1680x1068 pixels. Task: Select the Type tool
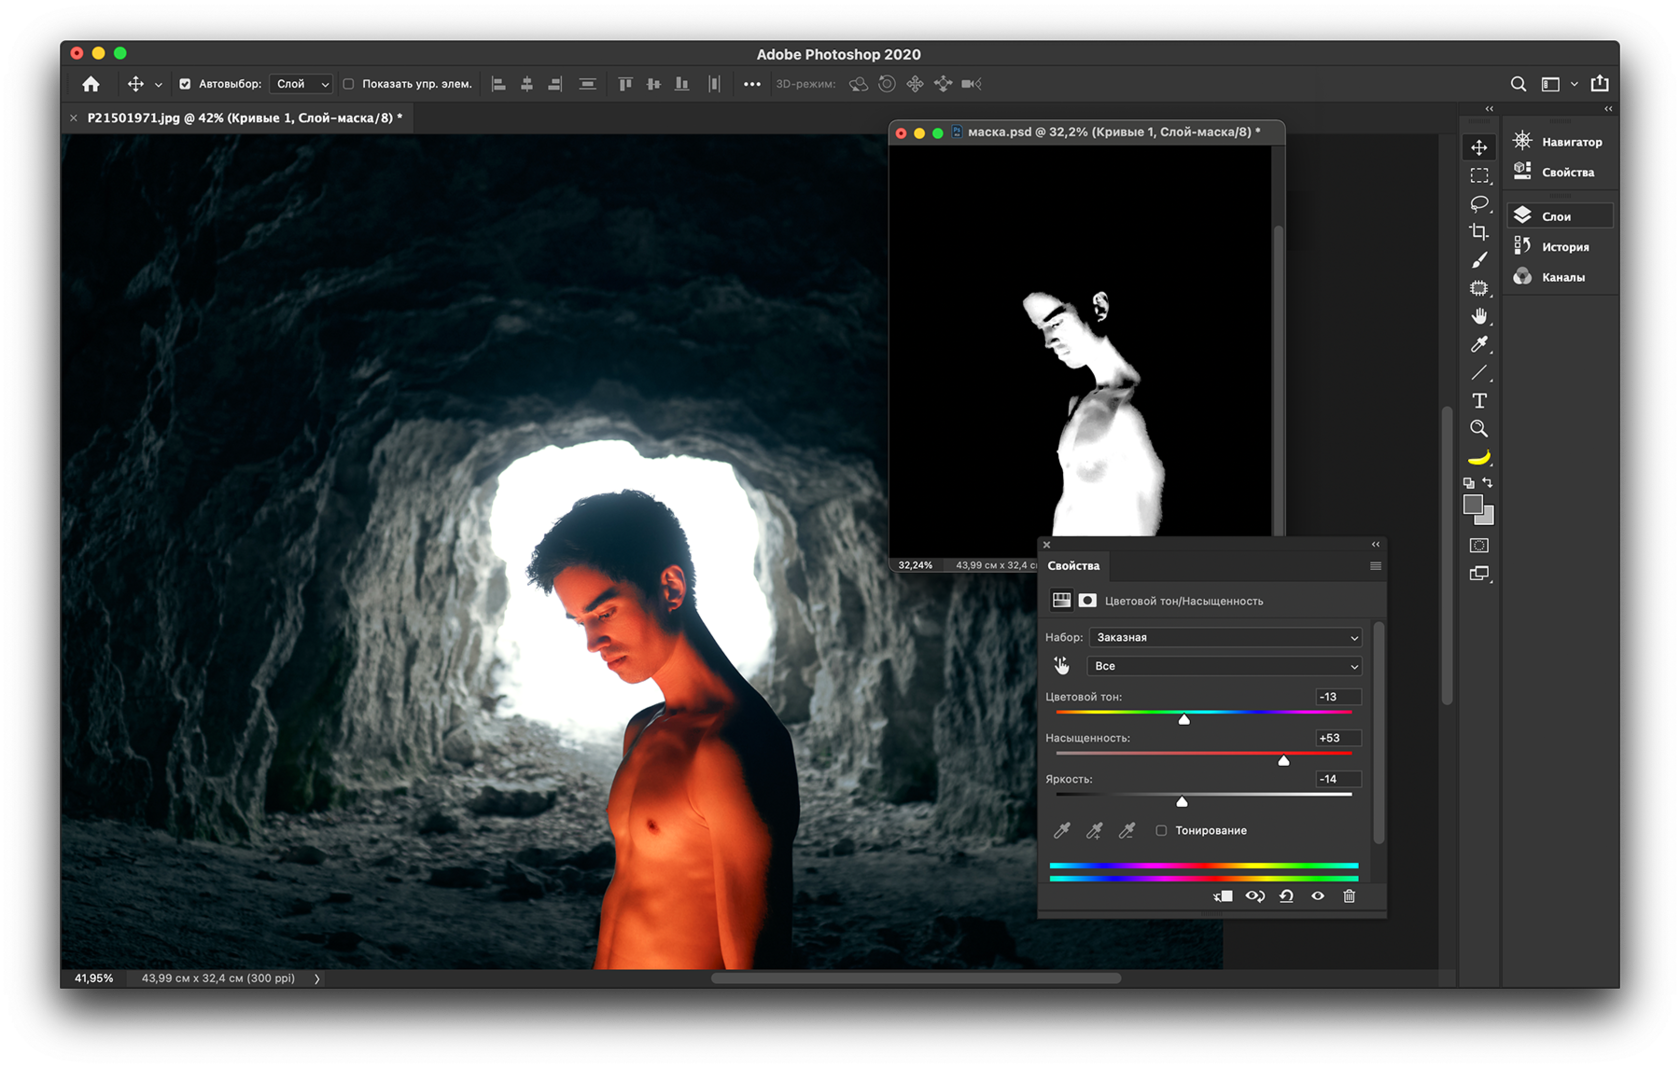coord(1480,400)
